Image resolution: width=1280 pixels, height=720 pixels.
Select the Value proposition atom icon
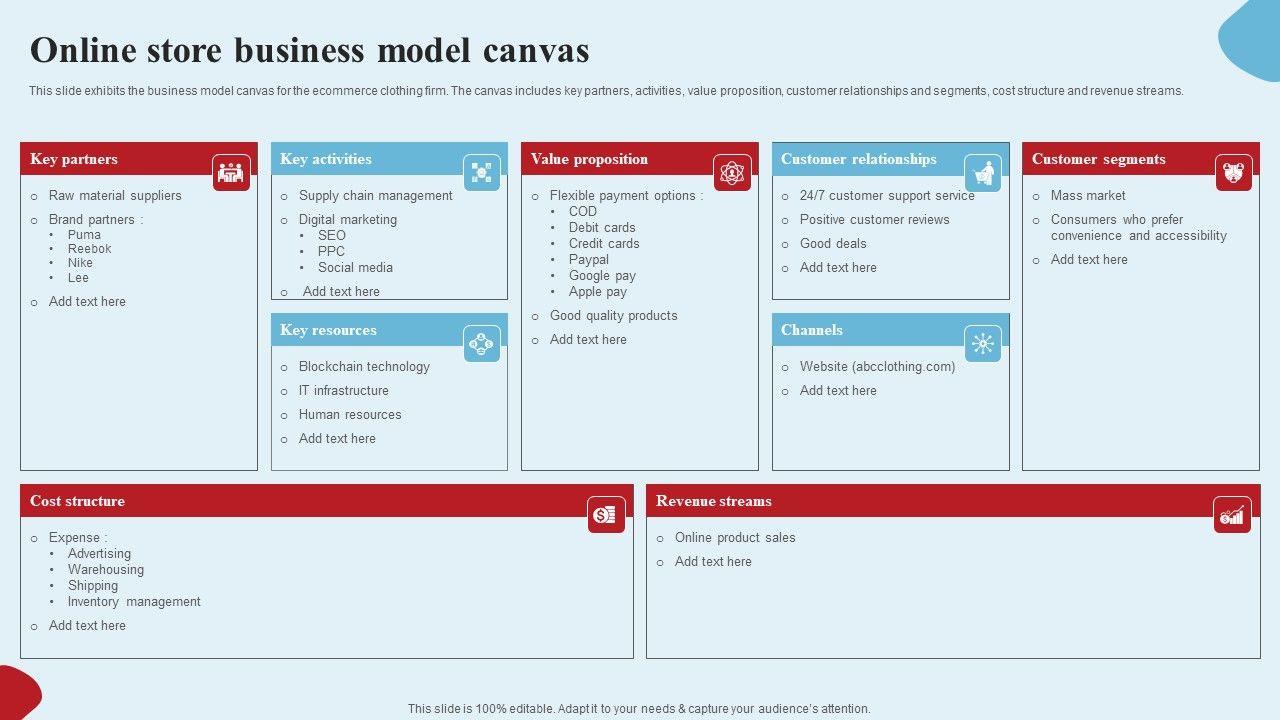(x=733, y=173)
